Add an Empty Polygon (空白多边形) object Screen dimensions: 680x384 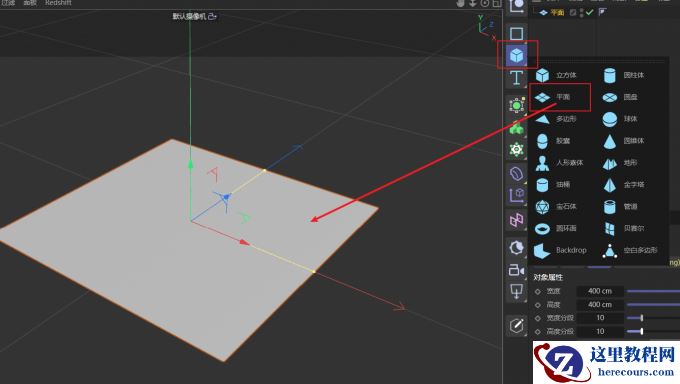[630, 250]
